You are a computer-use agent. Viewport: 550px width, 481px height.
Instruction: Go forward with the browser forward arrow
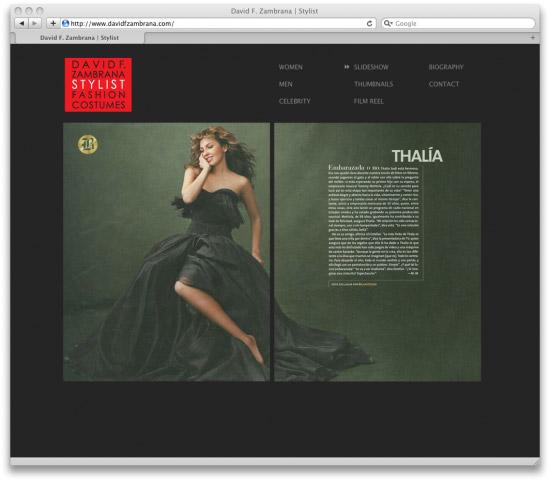click(34, 24)
